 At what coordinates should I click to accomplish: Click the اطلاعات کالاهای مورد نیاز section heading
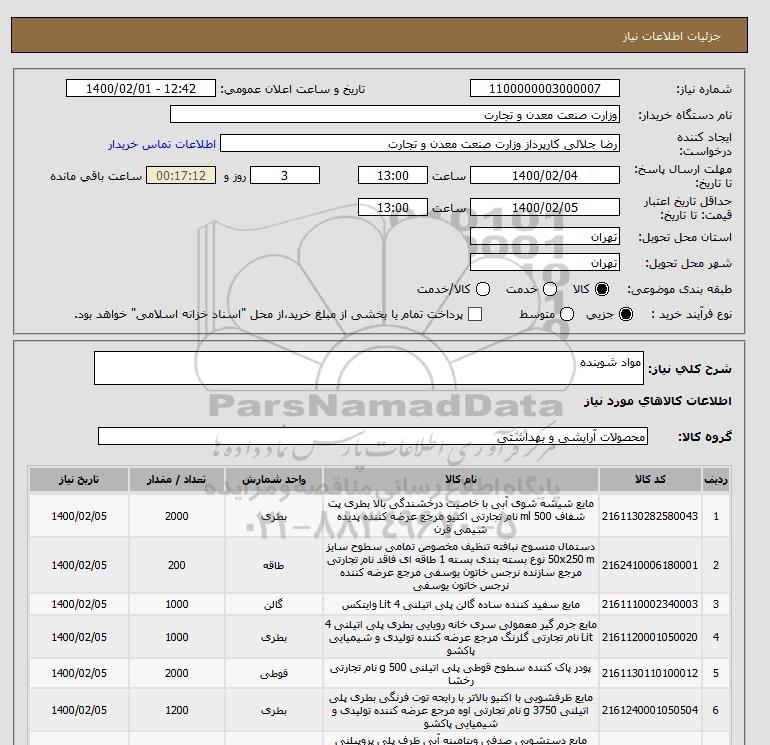click(658, 401)
